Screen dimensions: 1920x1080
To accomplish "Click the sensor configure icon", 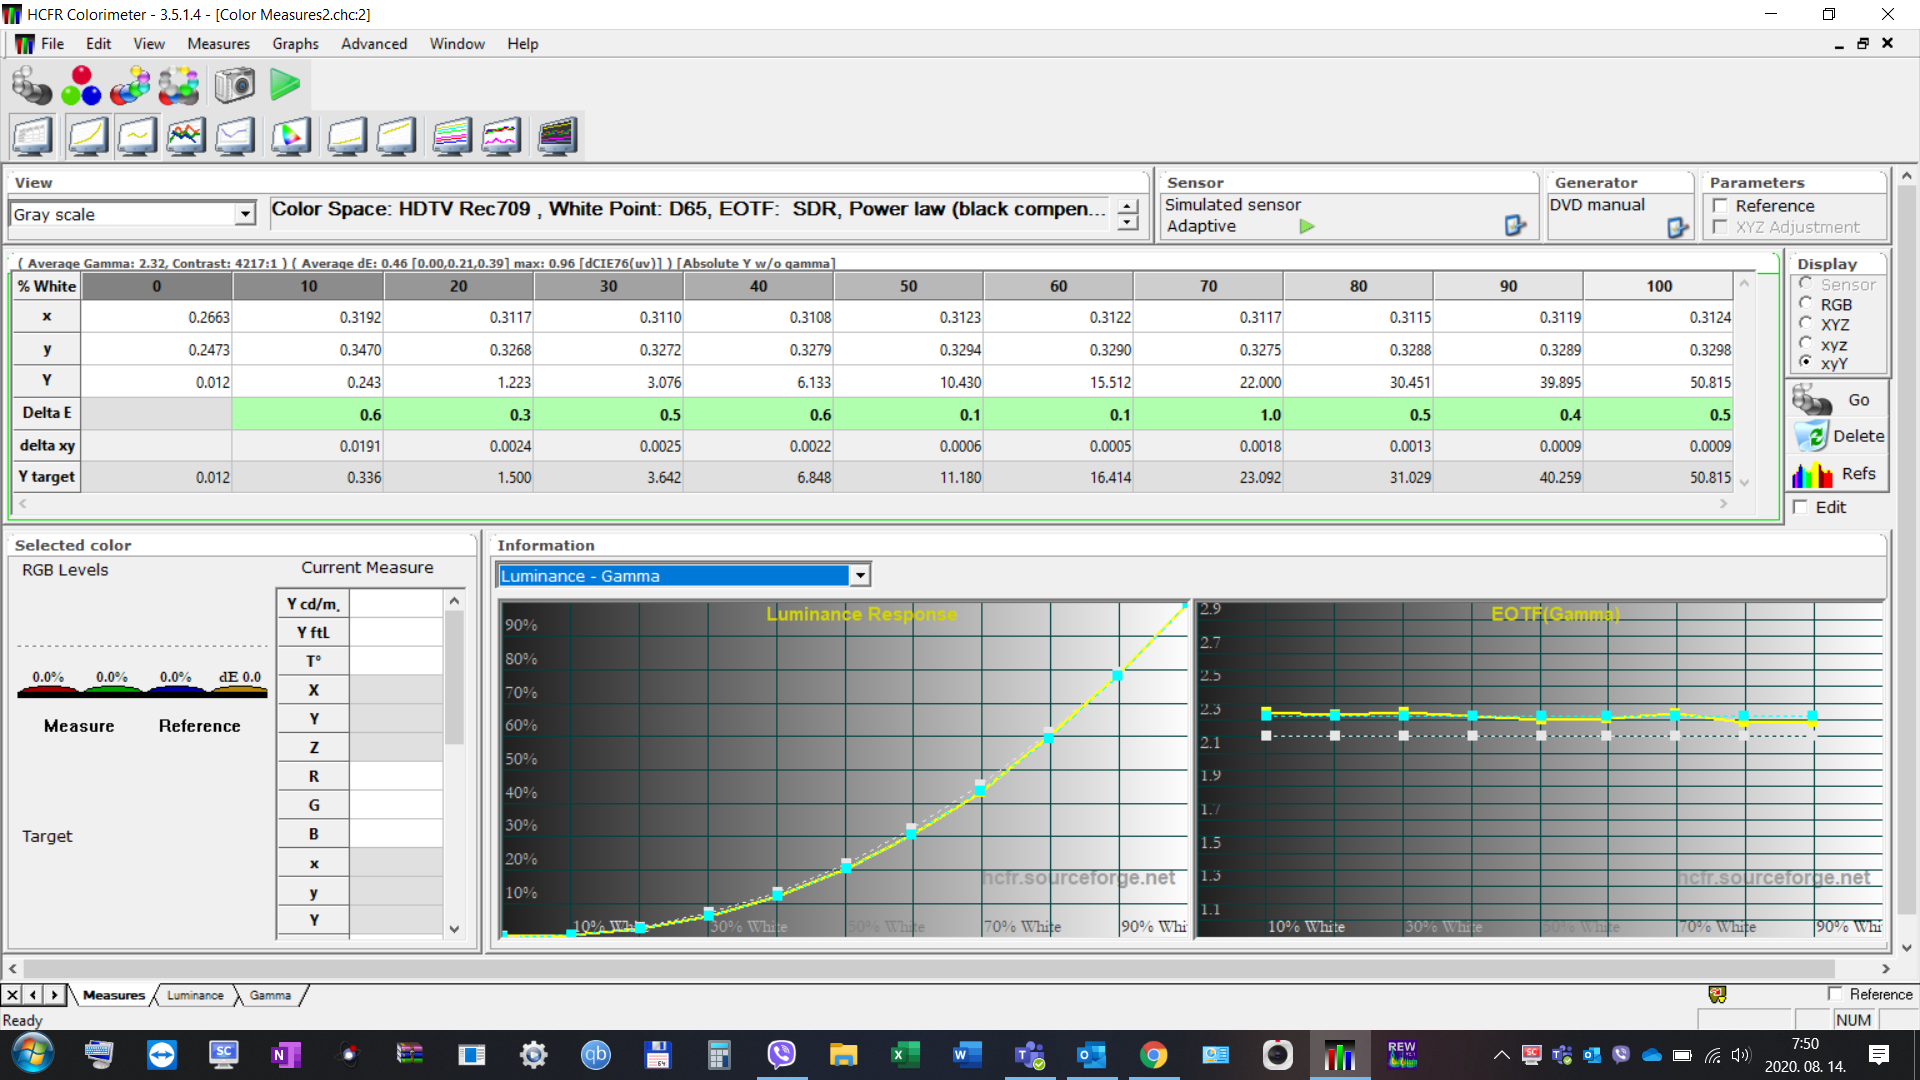I will (x=1515, y=226).
